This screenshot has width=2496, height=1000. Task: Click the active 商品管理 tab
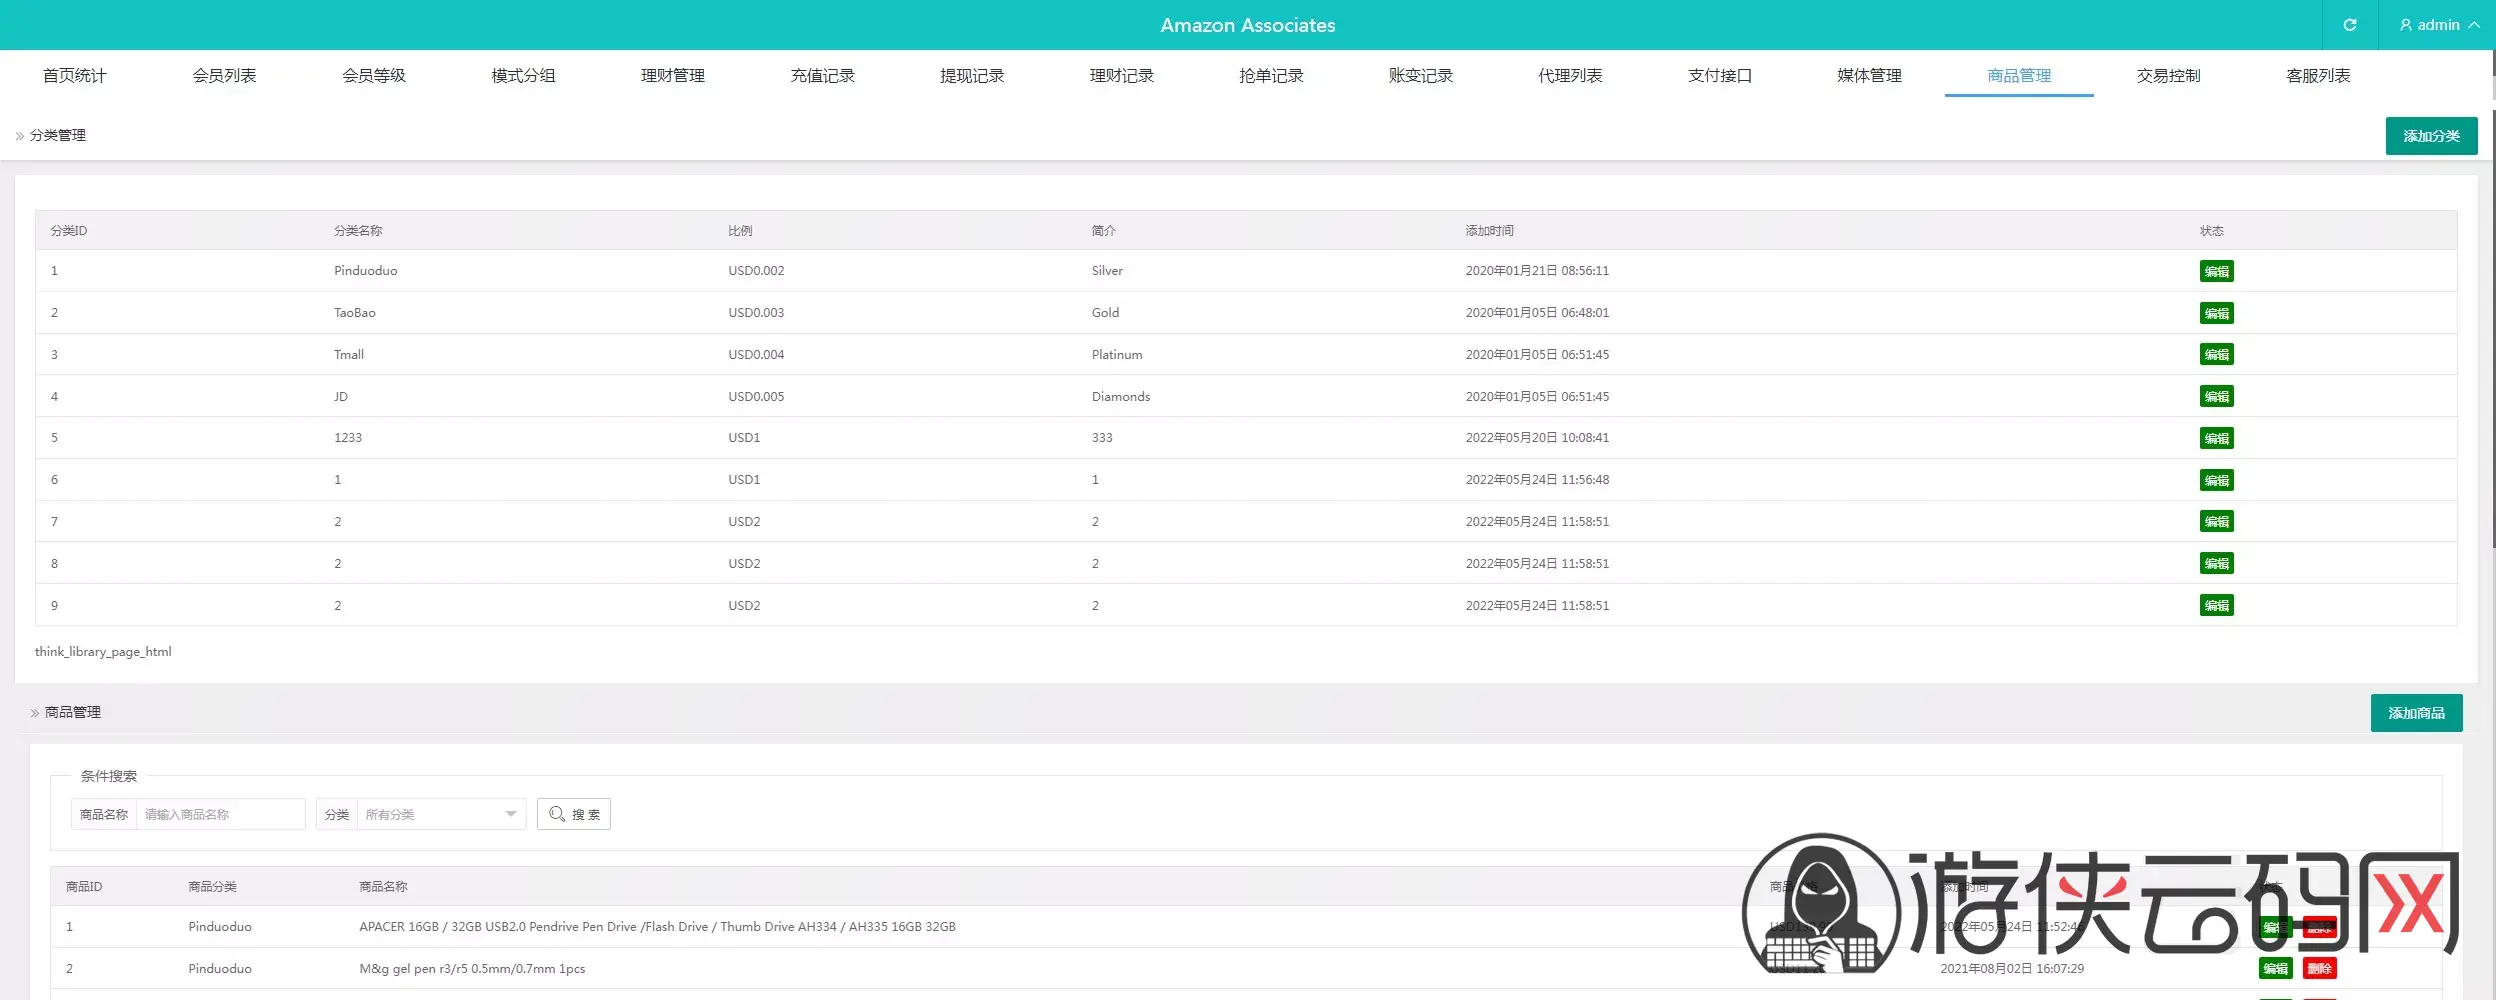(x=2019, y=75)
